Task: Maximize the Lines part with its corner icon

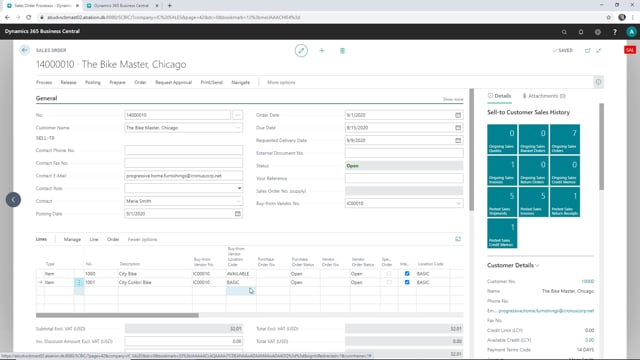Action: [458, 239]
